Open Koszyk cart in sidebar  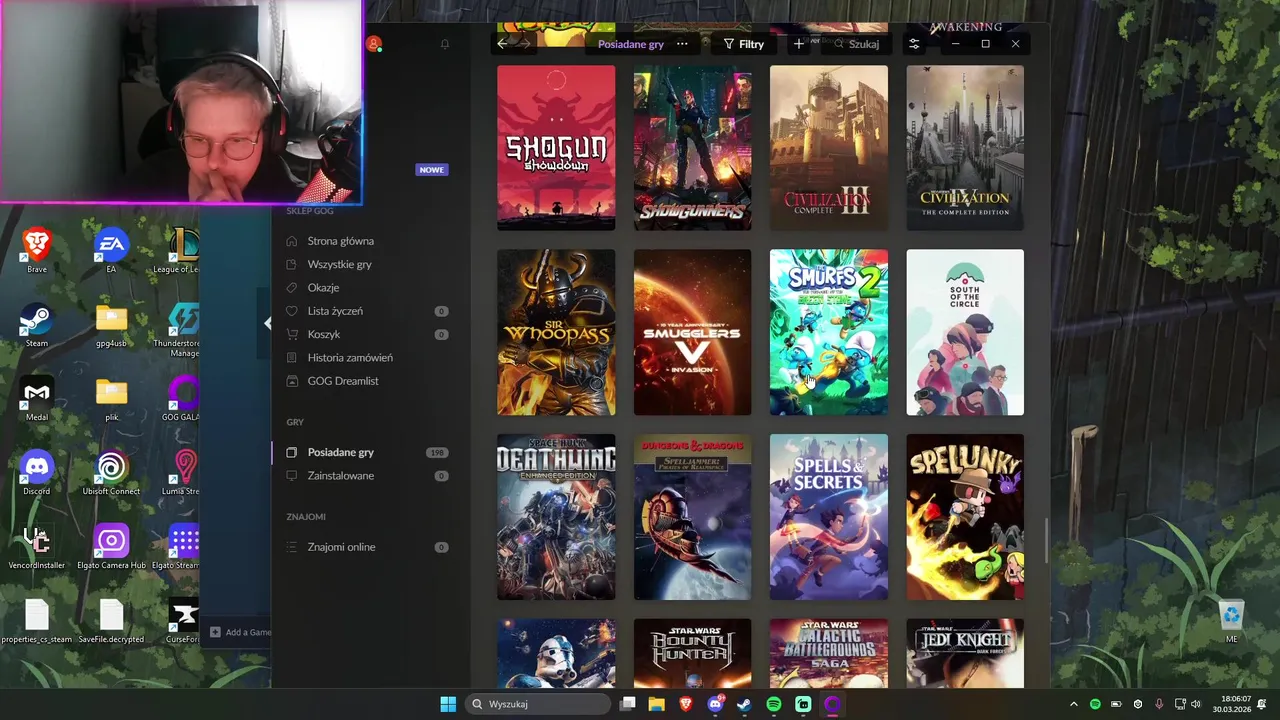(x=323, y=334)
